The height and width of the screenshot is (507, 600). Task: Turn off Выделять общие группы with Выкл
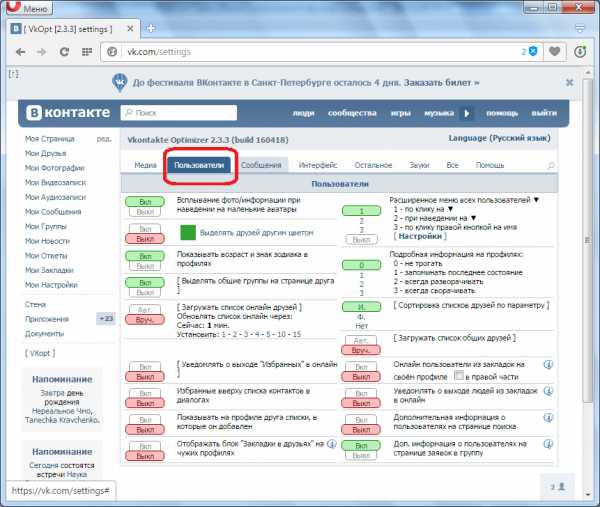145,293
